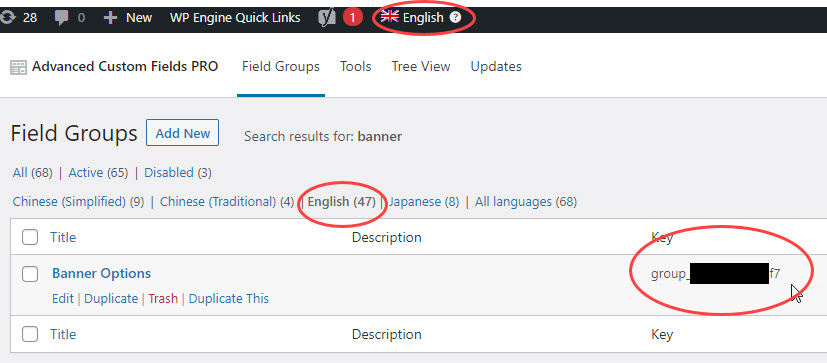
Task: Click the Description column header at the top
Action: click(387, 237)
